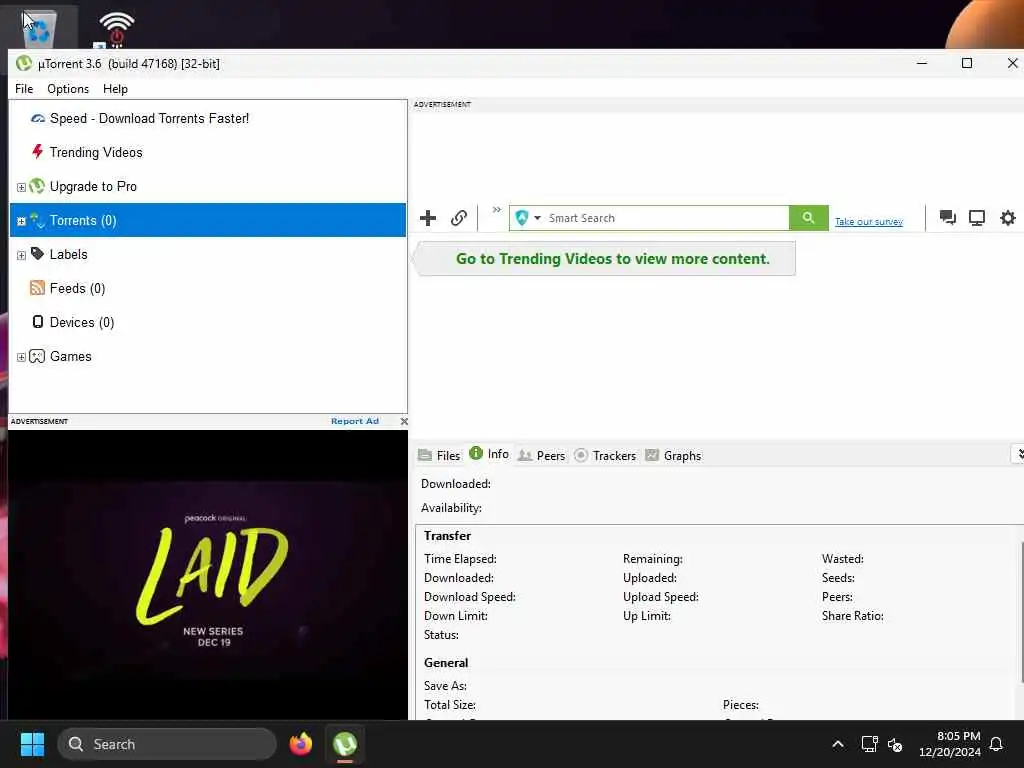
Task: Collapse detail pane with double-arrow button
Action: tap(1019, 454)
